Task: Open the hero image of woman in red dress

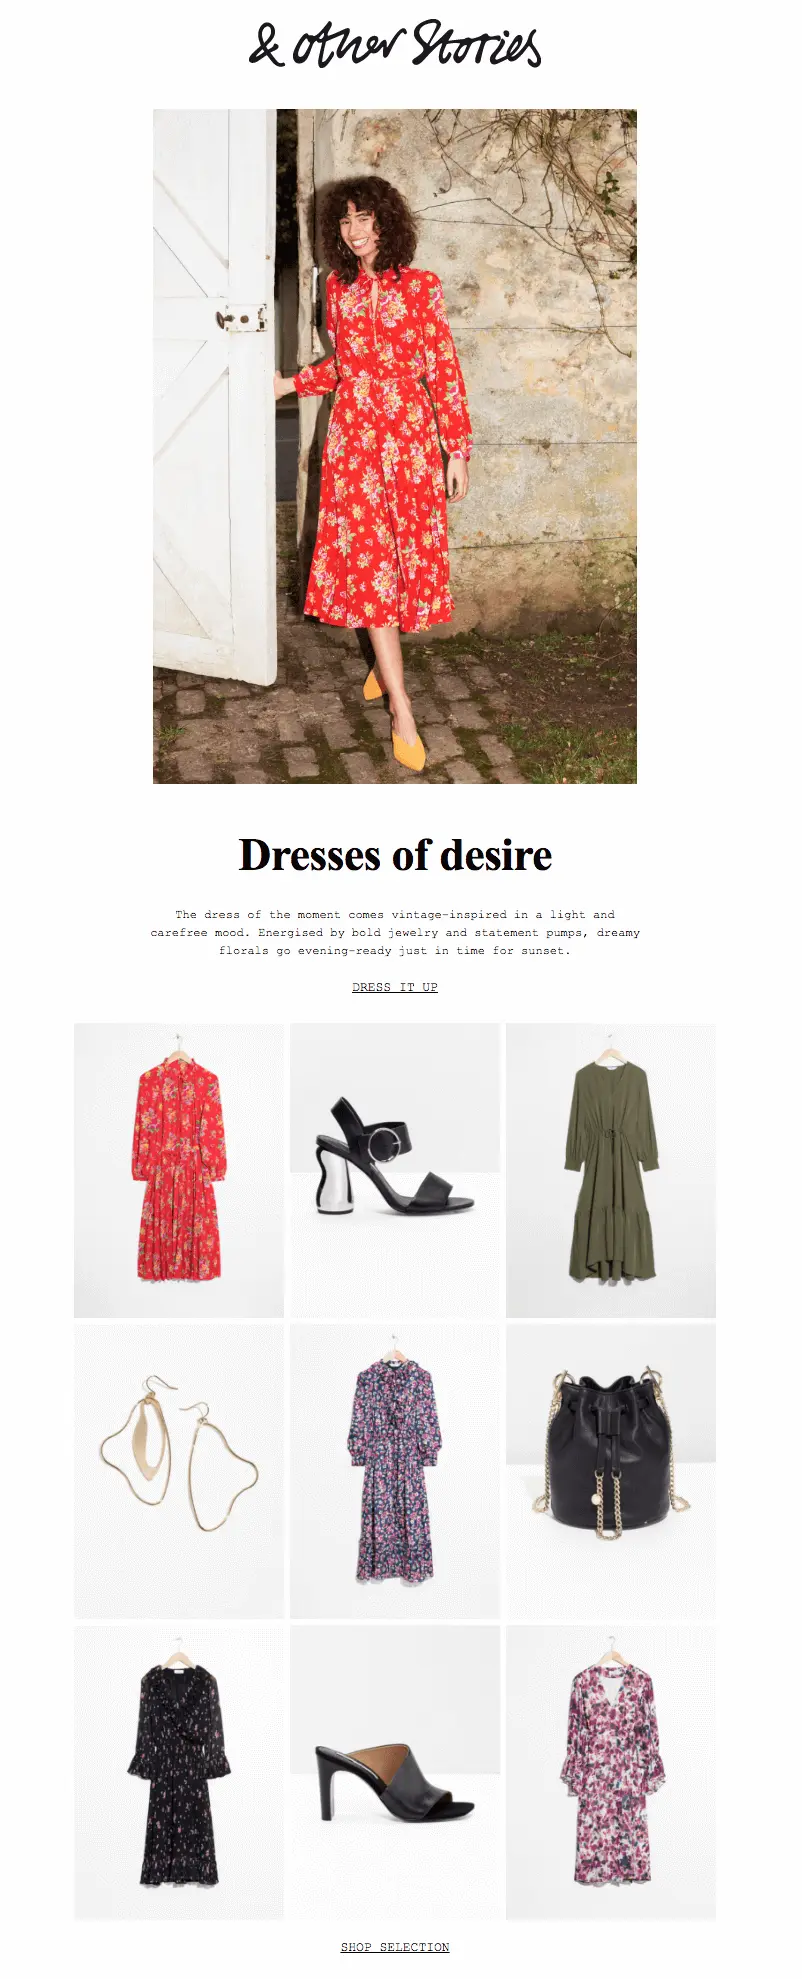Action: (395, 446)
